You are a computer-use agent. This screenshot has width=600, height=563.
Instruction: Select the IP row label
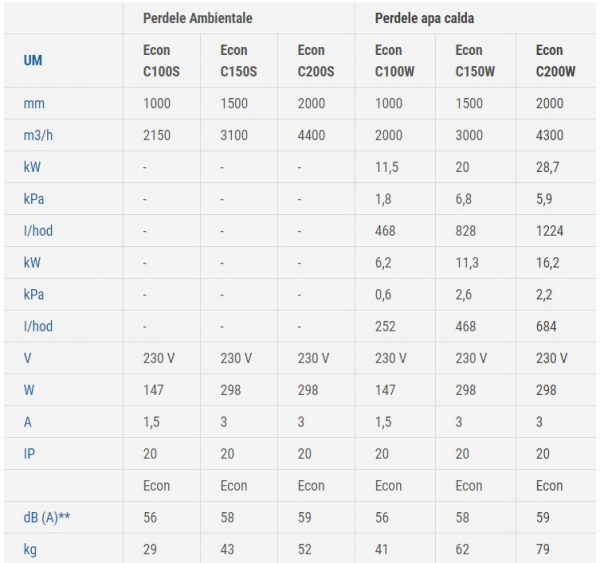click(29, 453)
